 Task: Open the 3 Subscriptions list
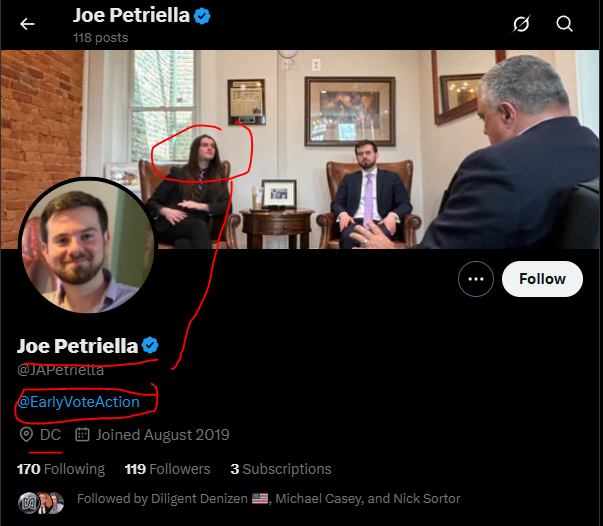point(280,468)
